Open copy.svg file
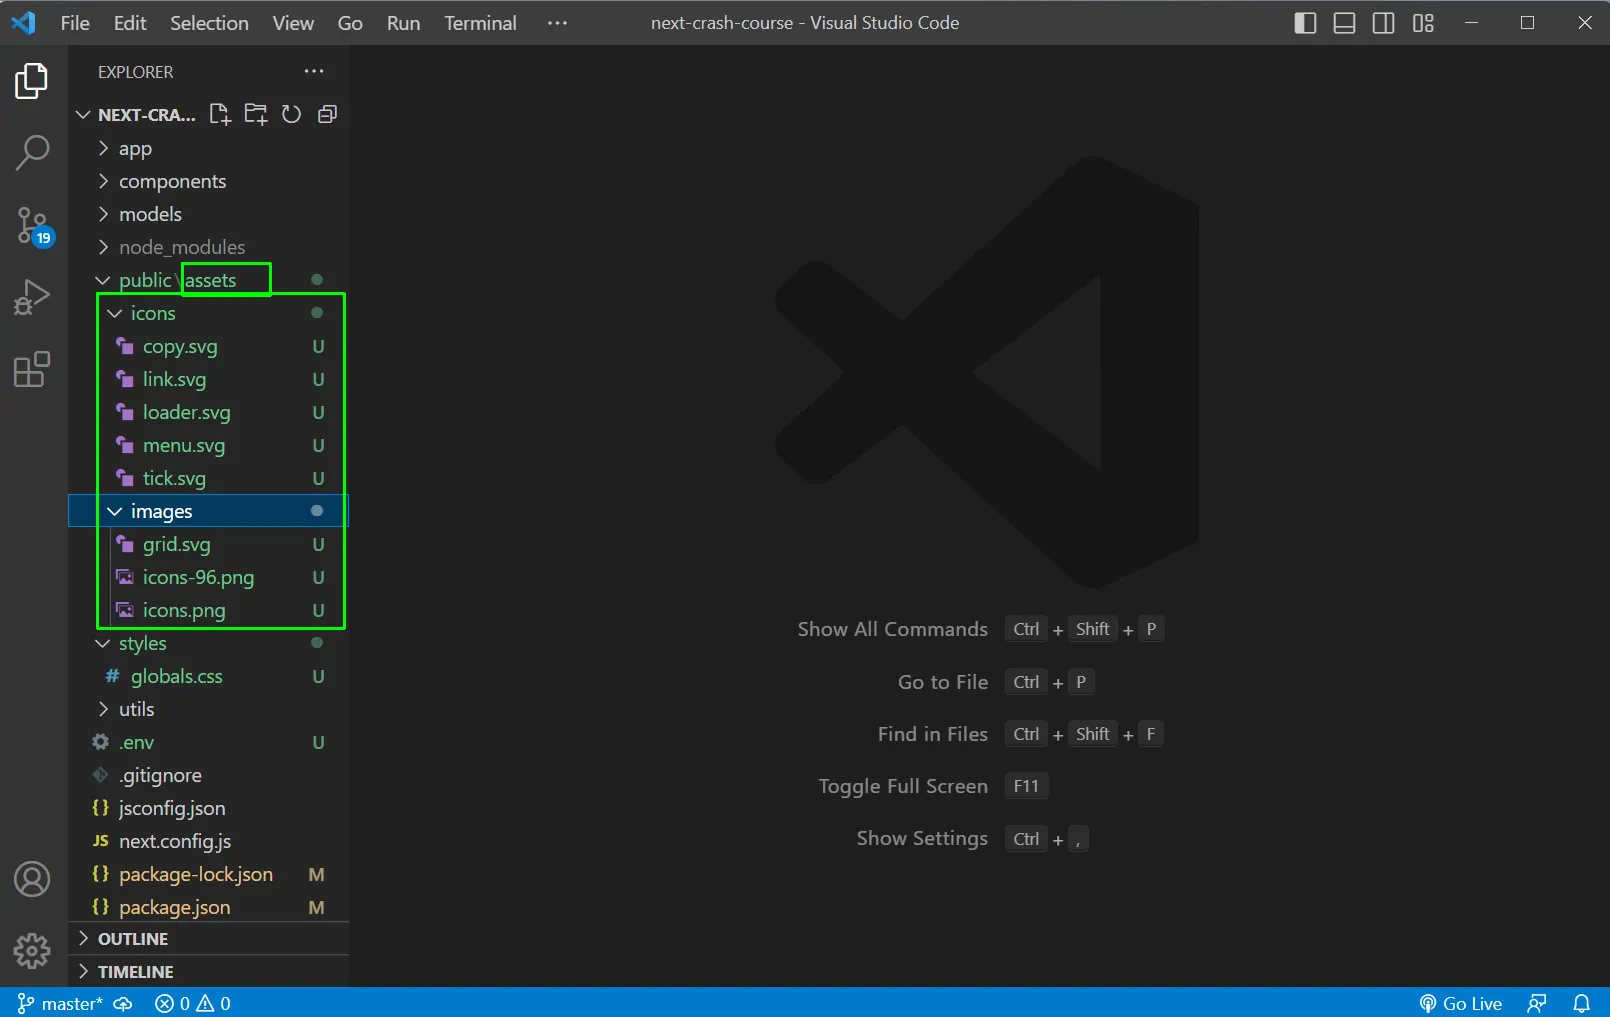The width and height of the screenshot is (1610, 1017). tap(208, 346)
